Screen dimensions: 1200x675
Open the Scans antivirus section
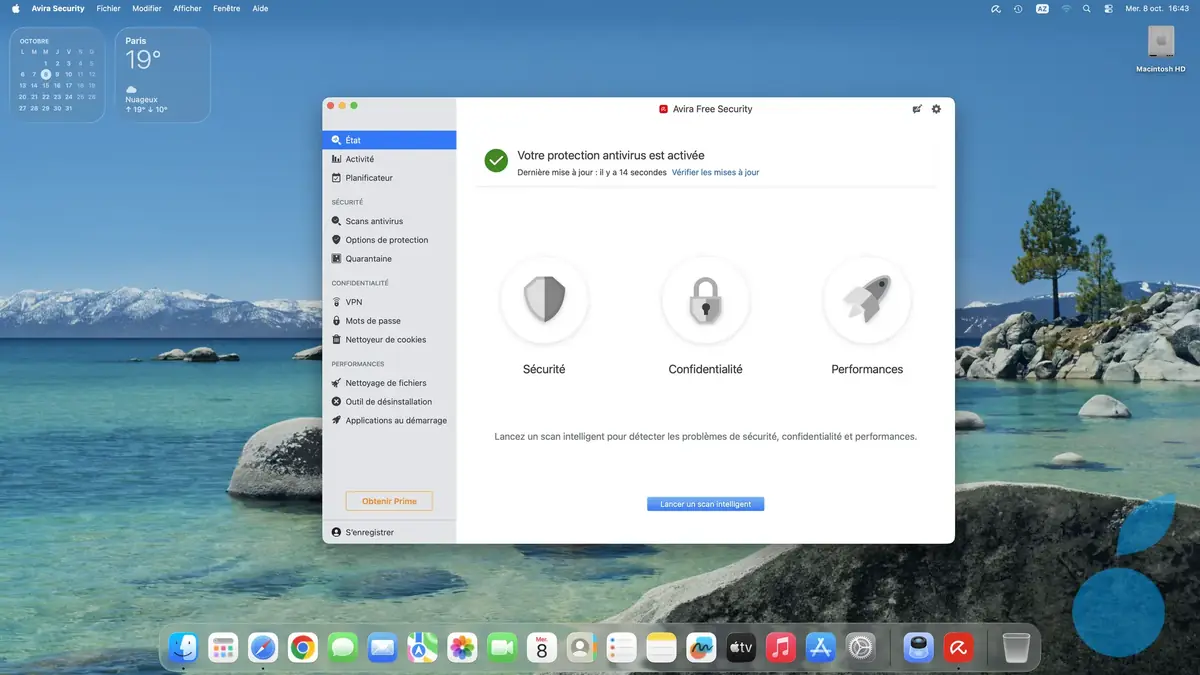376,220
